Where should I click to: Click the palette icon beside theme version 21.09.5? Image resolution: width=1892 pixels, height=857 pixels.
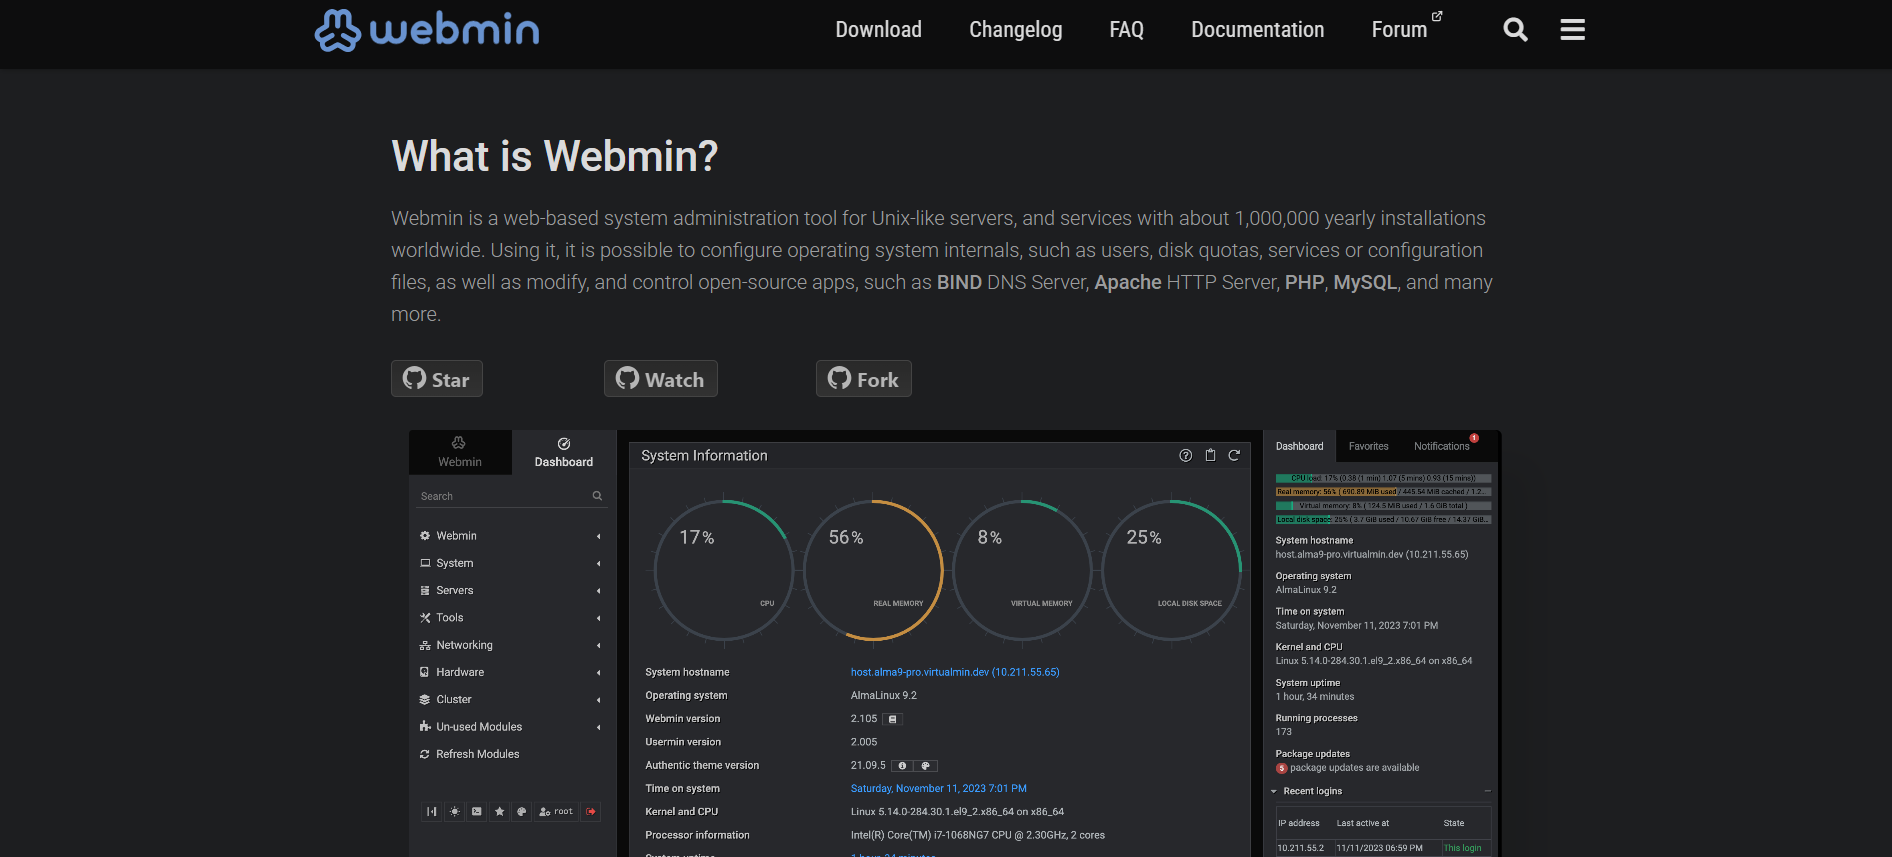(926, 766)
